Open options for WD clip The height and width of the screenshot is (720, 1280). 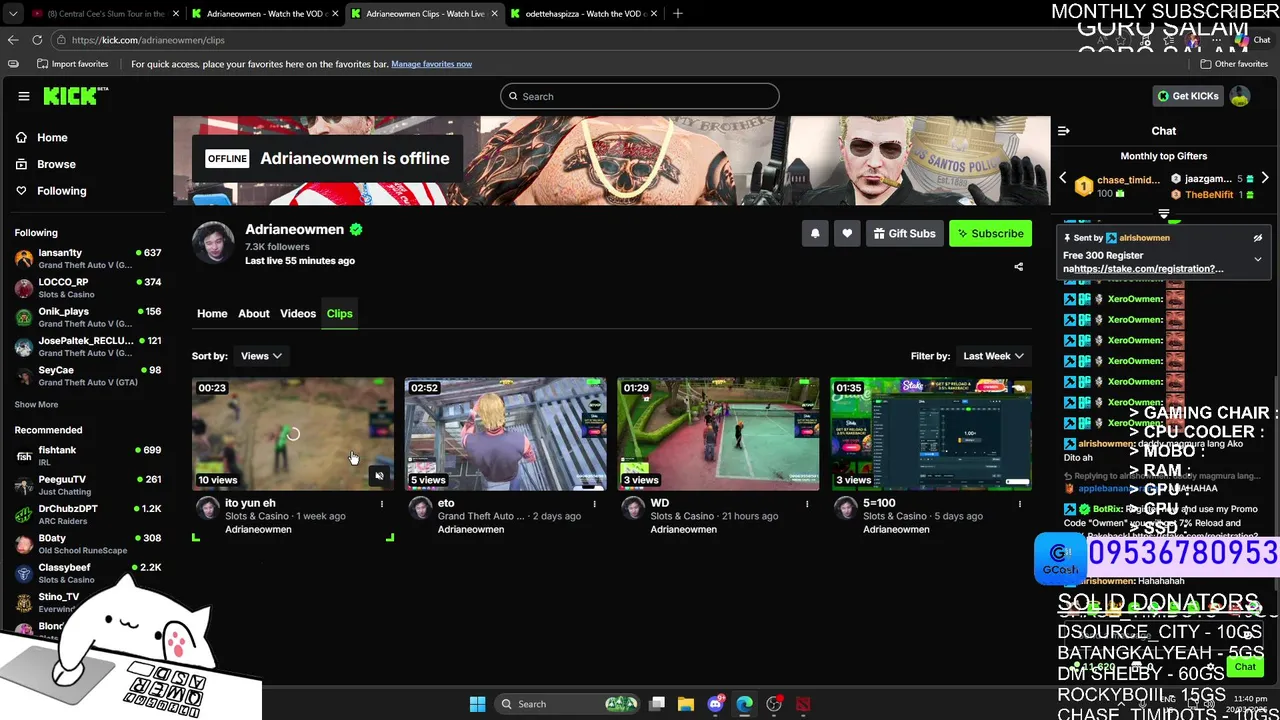click(807, 504)
